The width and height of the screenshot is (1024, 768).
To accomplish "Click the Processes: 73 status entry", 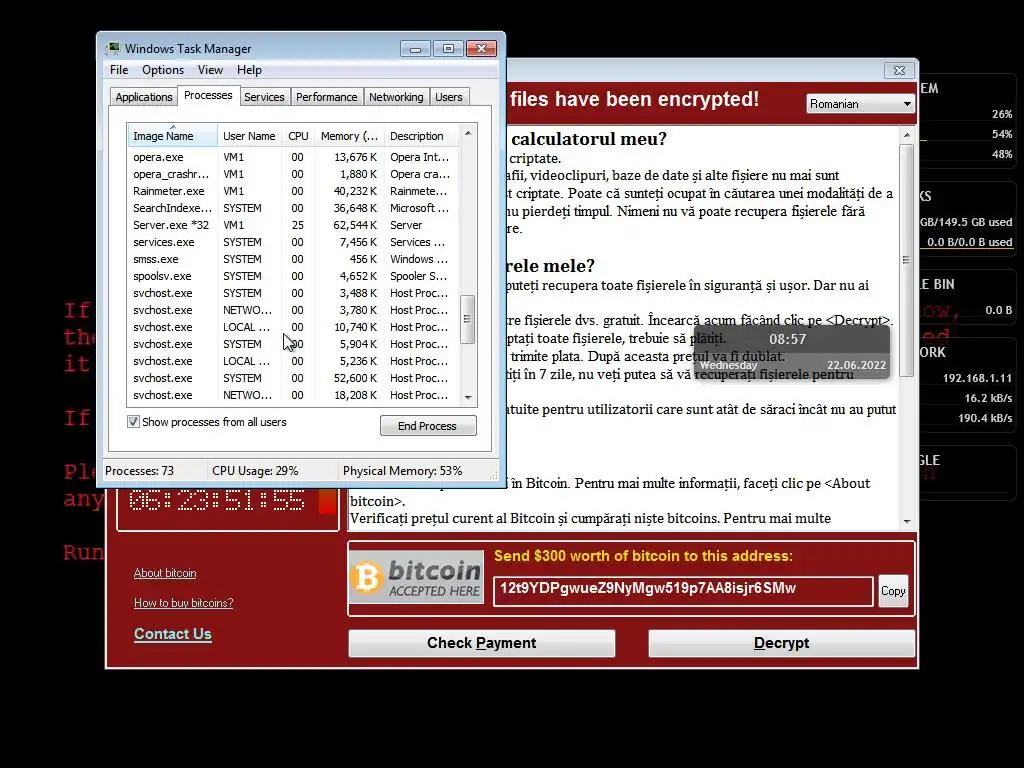I will [x=140, y=470].
